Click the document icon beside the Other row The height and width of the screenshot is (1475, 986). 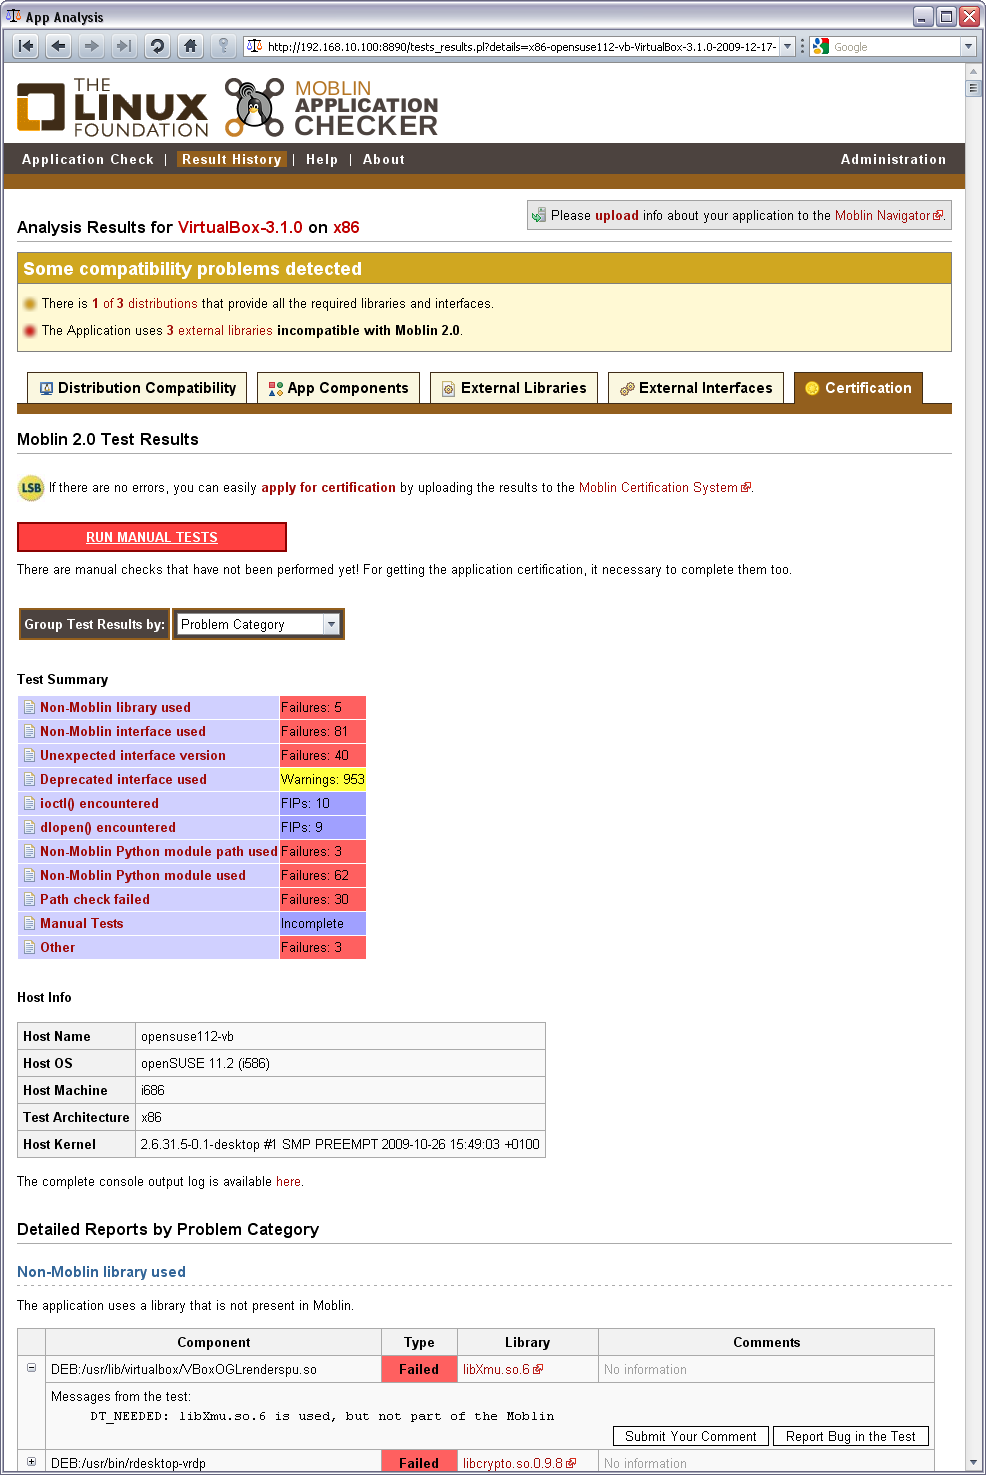point(29,947)
